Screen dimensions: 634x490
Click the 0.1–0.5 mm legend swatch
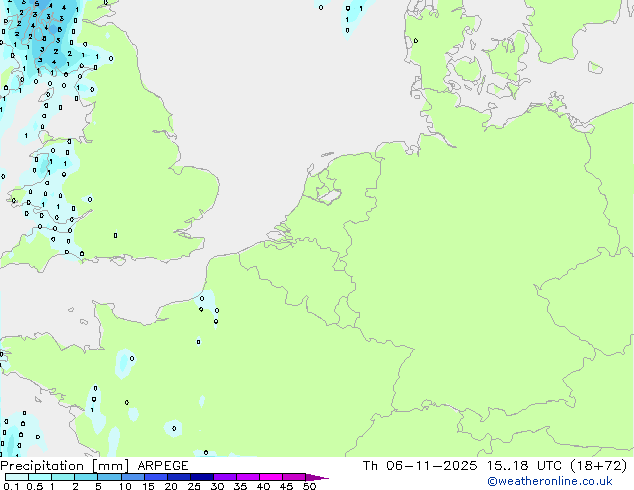(x=17, y=477)
